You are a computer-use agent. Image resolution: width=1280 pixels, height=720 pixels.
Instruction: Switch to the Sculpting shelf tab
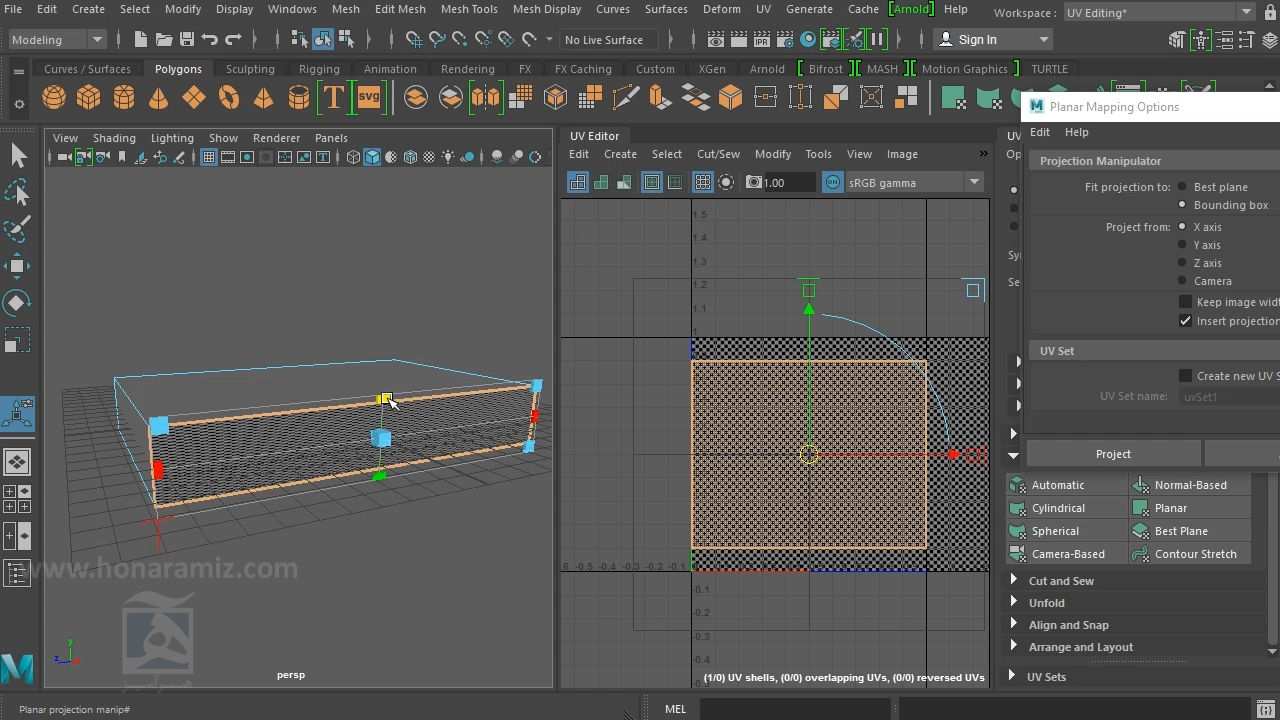coord(250,69)
